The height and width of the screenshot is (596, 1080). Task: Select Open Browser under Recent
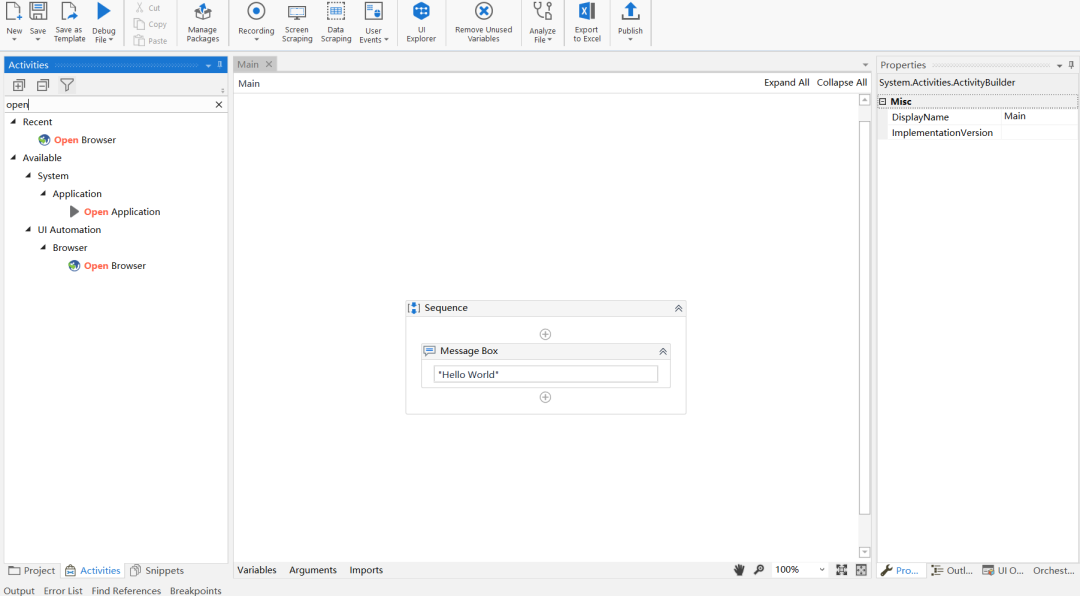(77, 140)
